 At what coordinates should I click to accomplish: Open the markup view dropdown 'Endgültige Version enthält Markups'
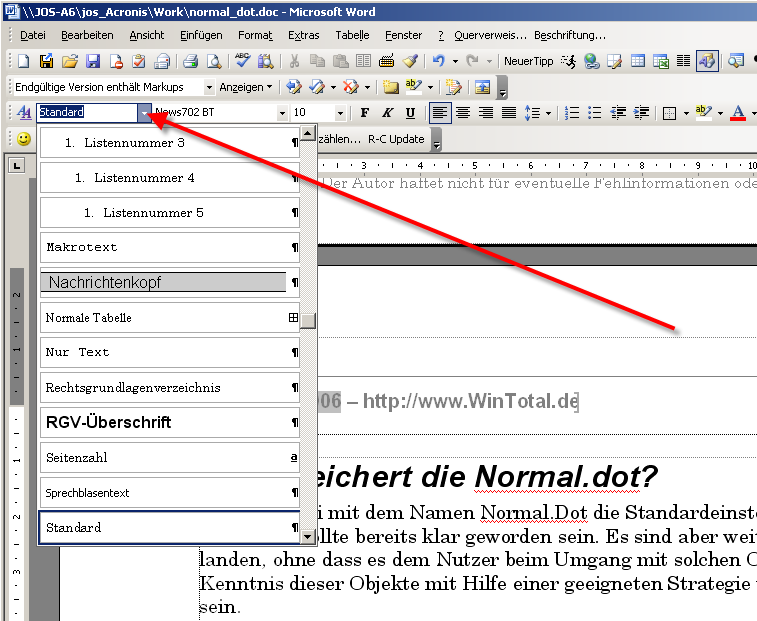209,87
